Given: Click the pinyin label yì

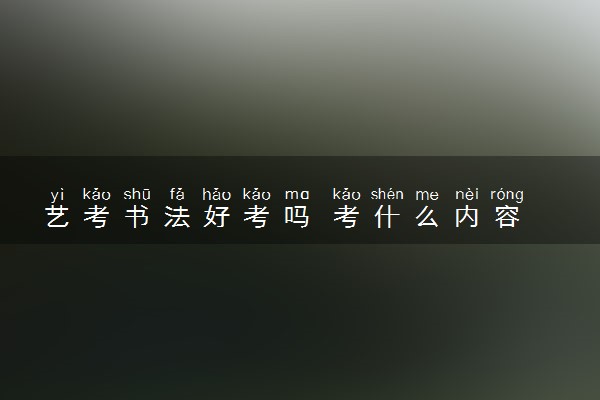Looking at the screenshot, I should 57,195.
